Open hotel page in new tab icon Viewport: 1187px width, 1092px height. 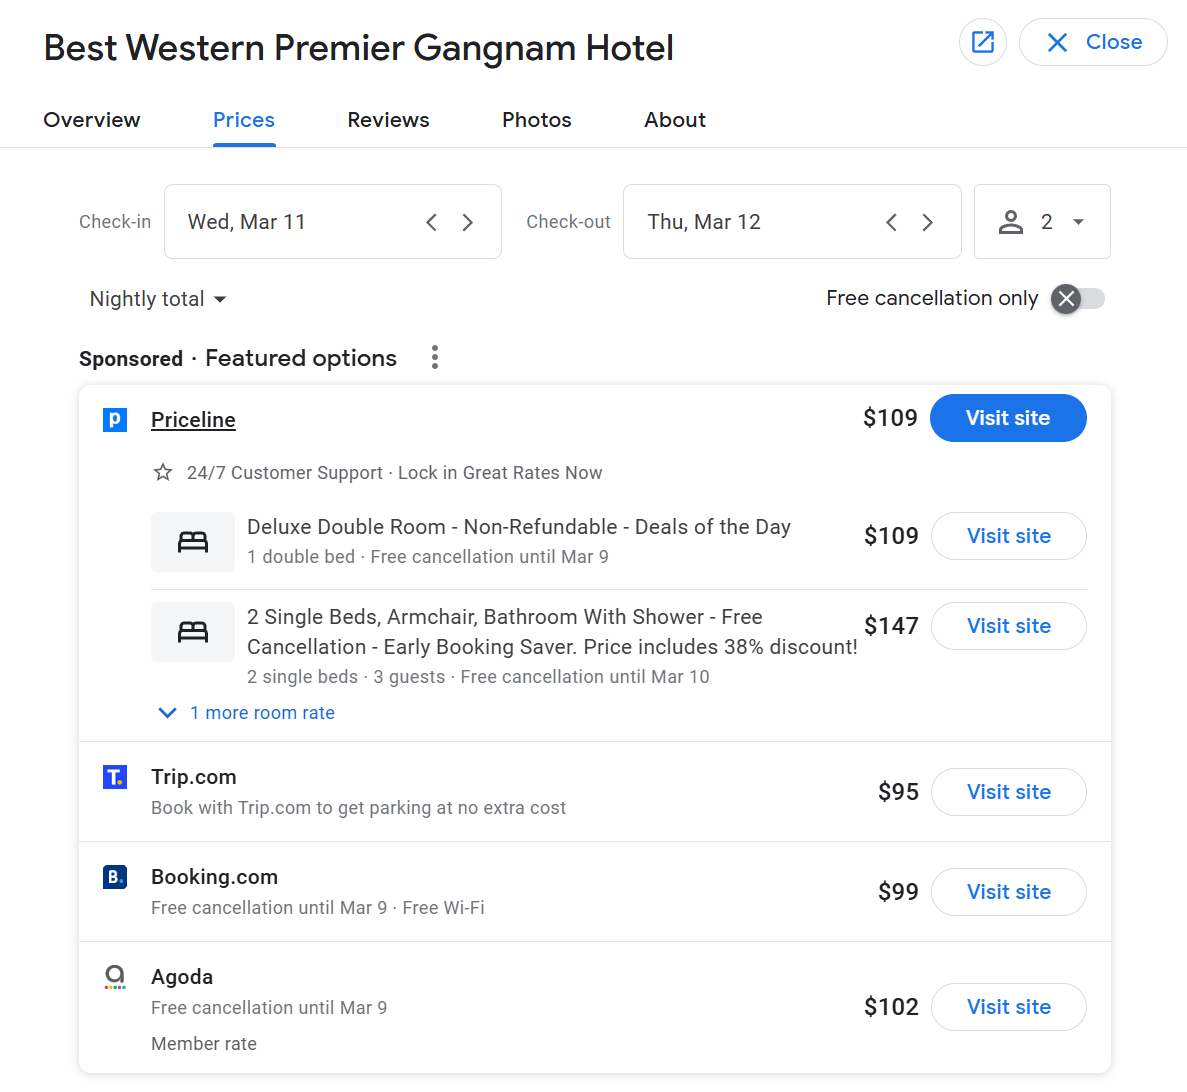click(x=982, y=42)
